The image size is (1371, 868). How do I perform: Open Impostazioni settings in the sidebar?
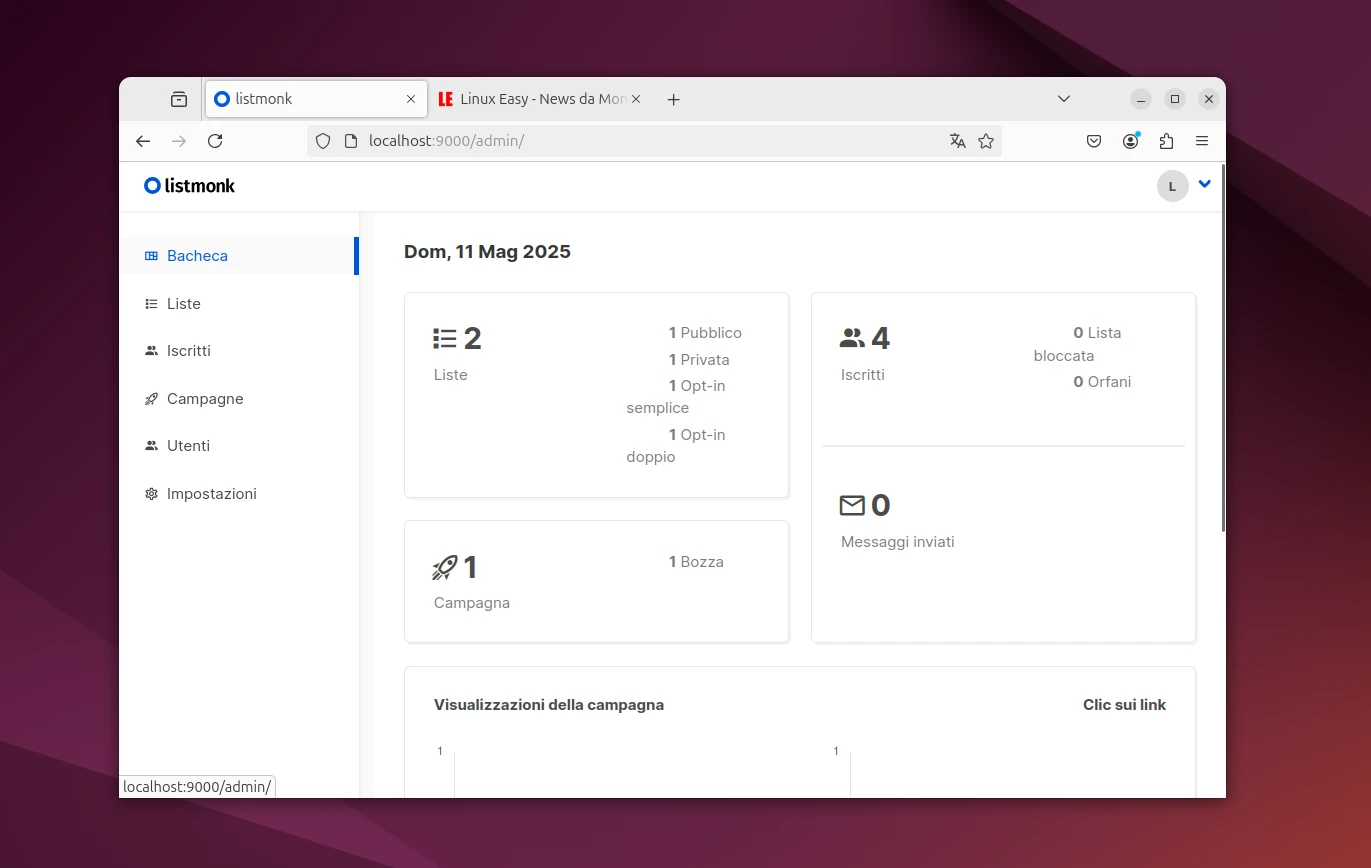click(x=211, y=494)
